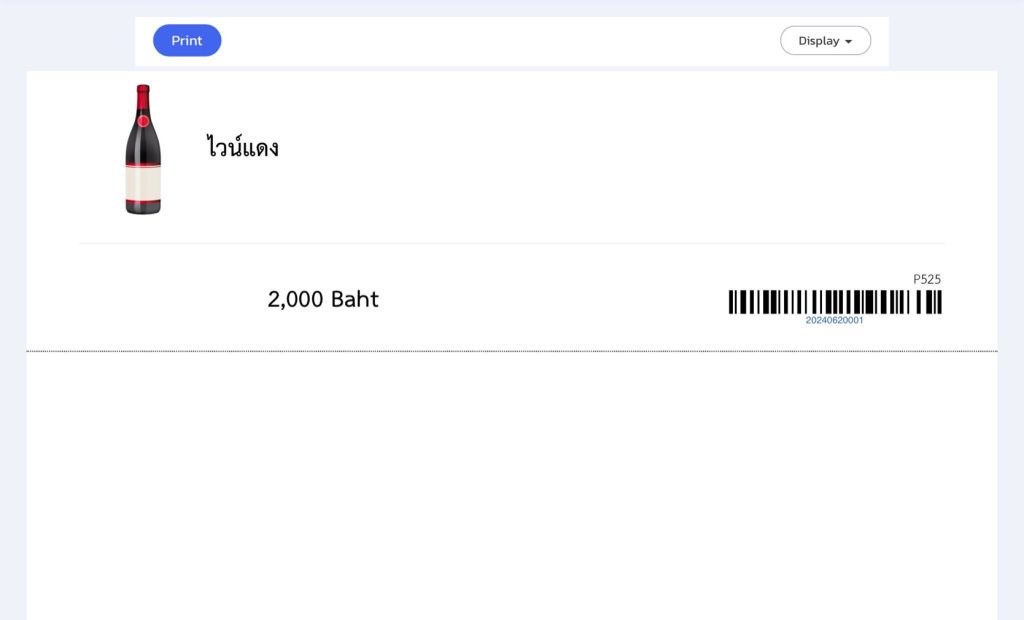The height and width of the screenshot is (620, 1024).
Task: Click the empty page area below the label
Action: 512,487
